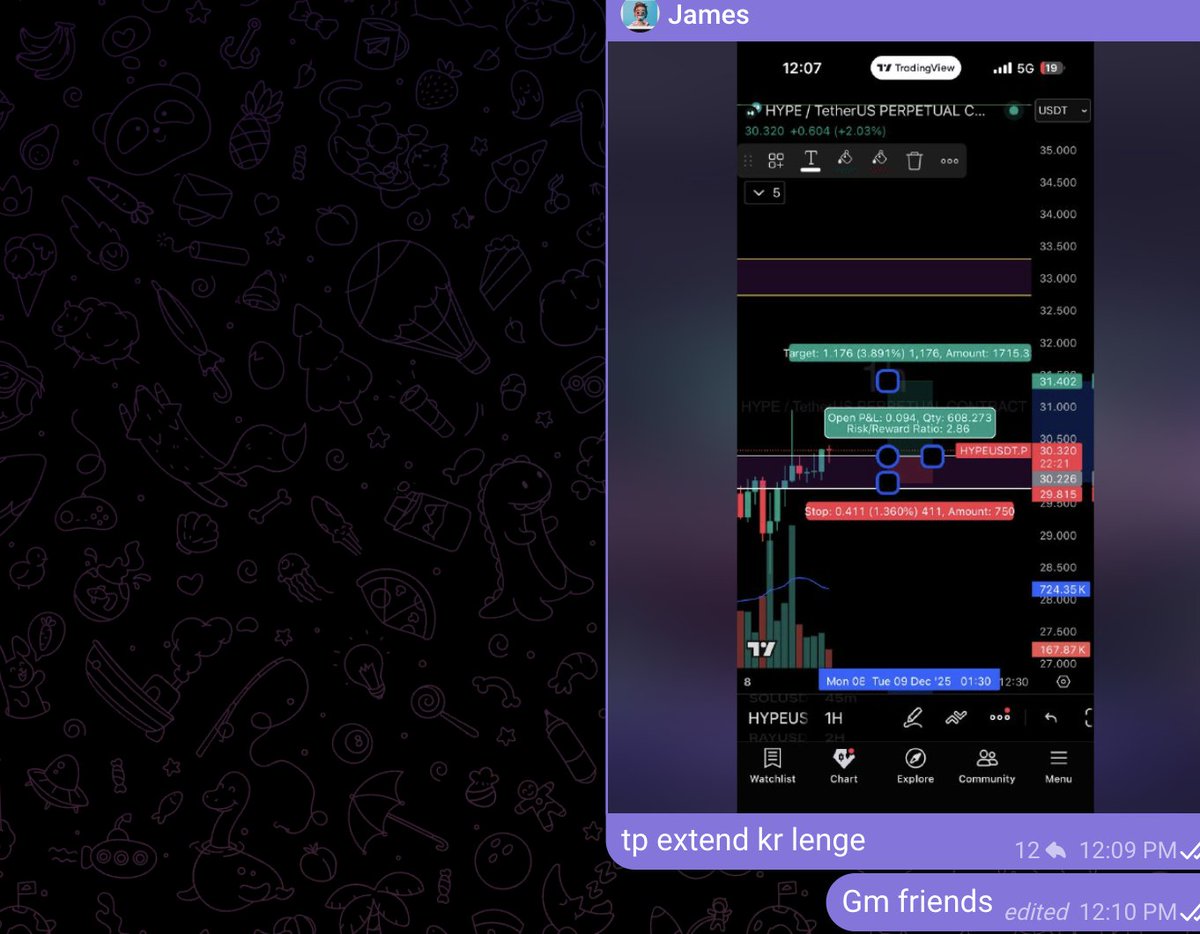Open sender name James

(708, 15)
